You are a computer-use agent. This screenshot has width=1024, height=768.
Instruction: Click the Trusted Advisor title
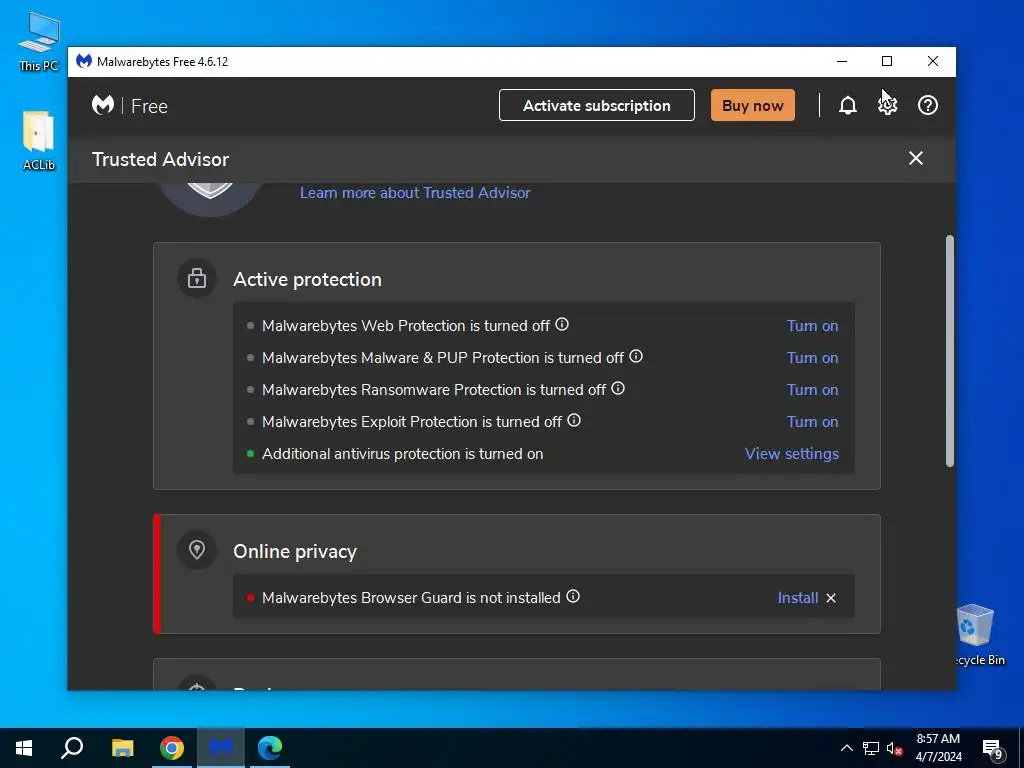[161, 159]
